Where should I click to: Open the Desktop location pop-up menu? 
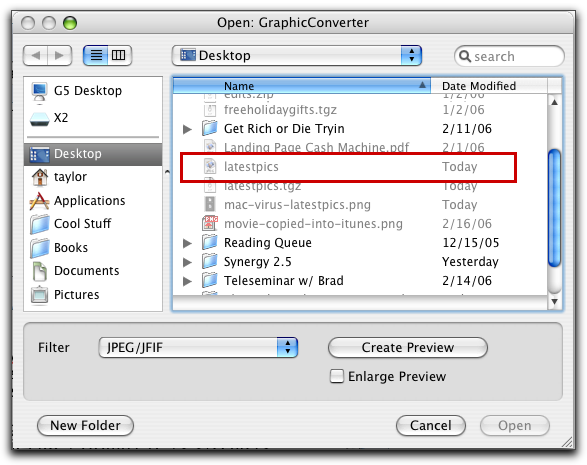297,55
